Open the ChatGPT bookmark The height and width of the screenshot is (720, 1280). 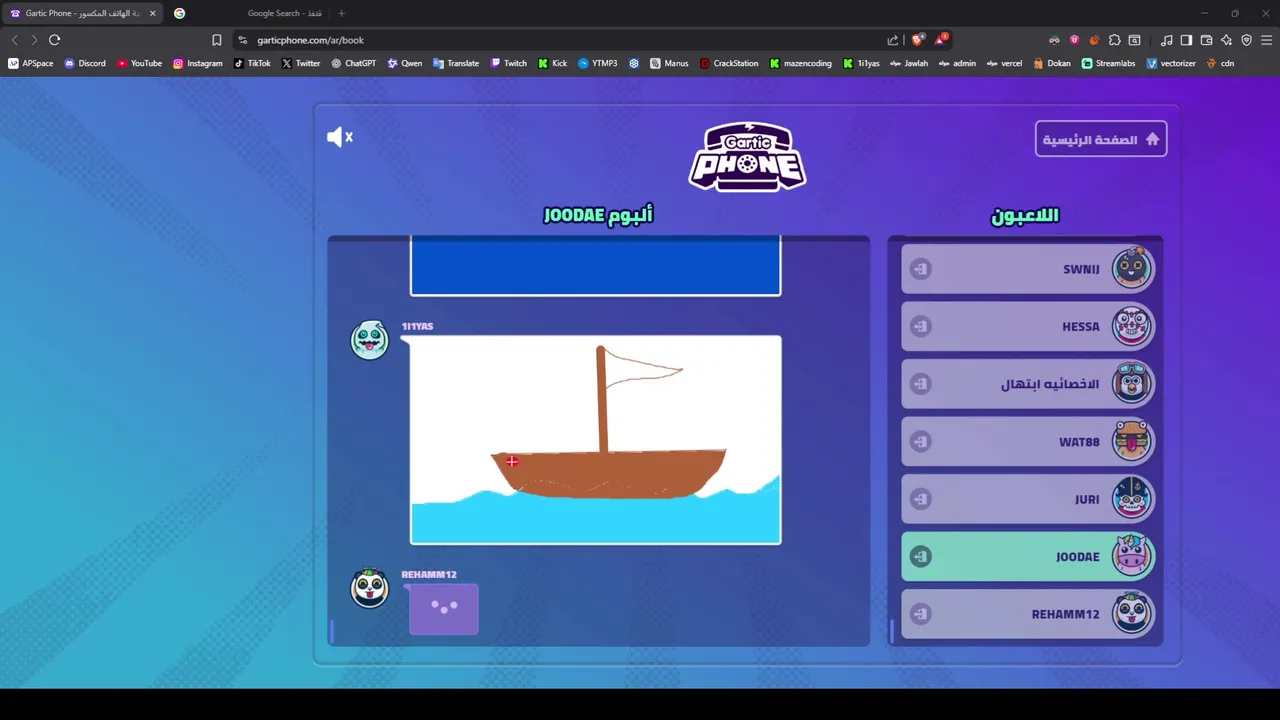coord(354,63)
